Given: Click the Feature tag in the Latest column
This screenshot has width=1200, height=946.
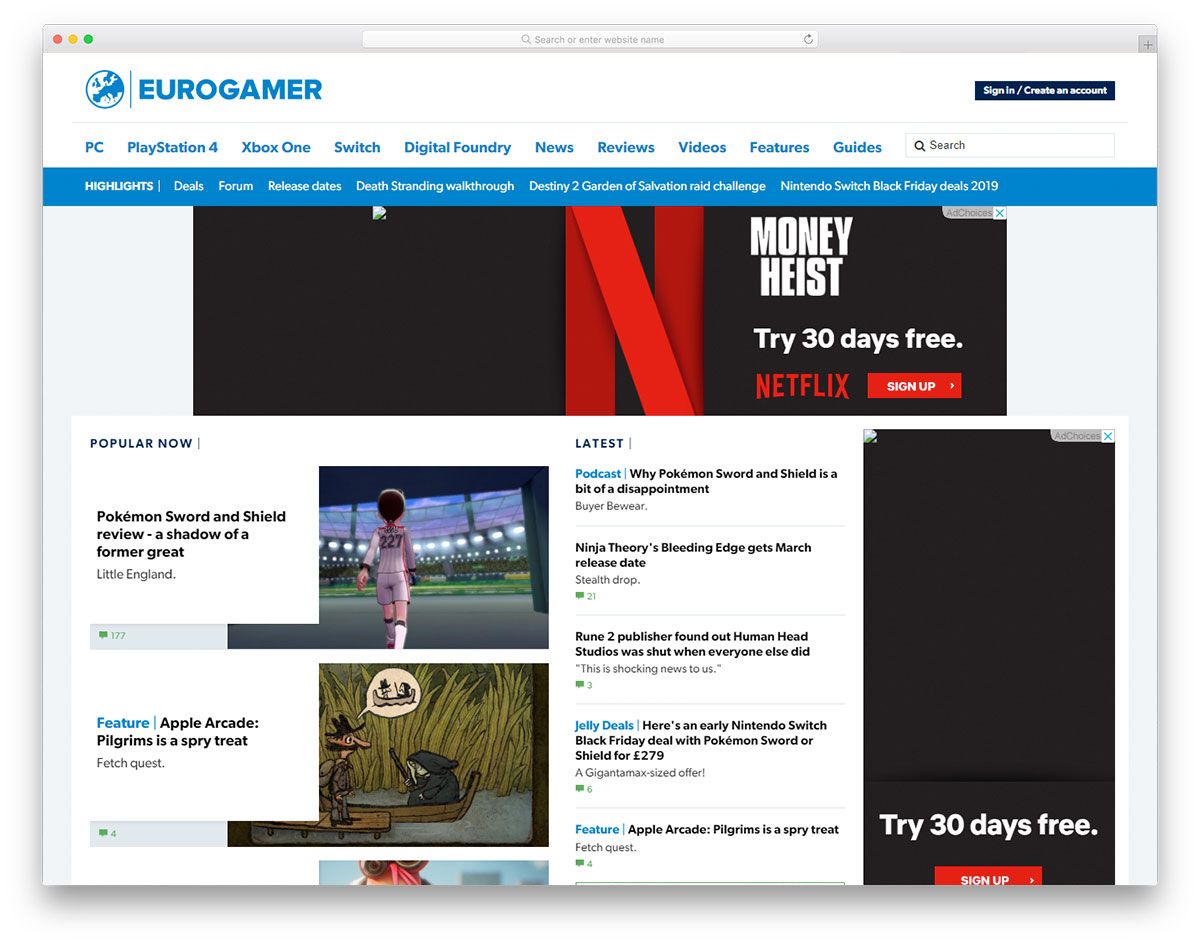Looking at the screenshot, I should [x=597, y=830].
